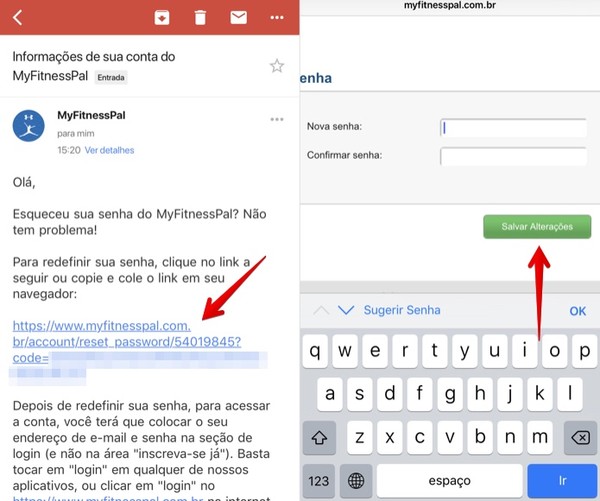The height and width of the screenshot is (501, 600).
Task: Tap the j key
Action: [x=510, y=394]
